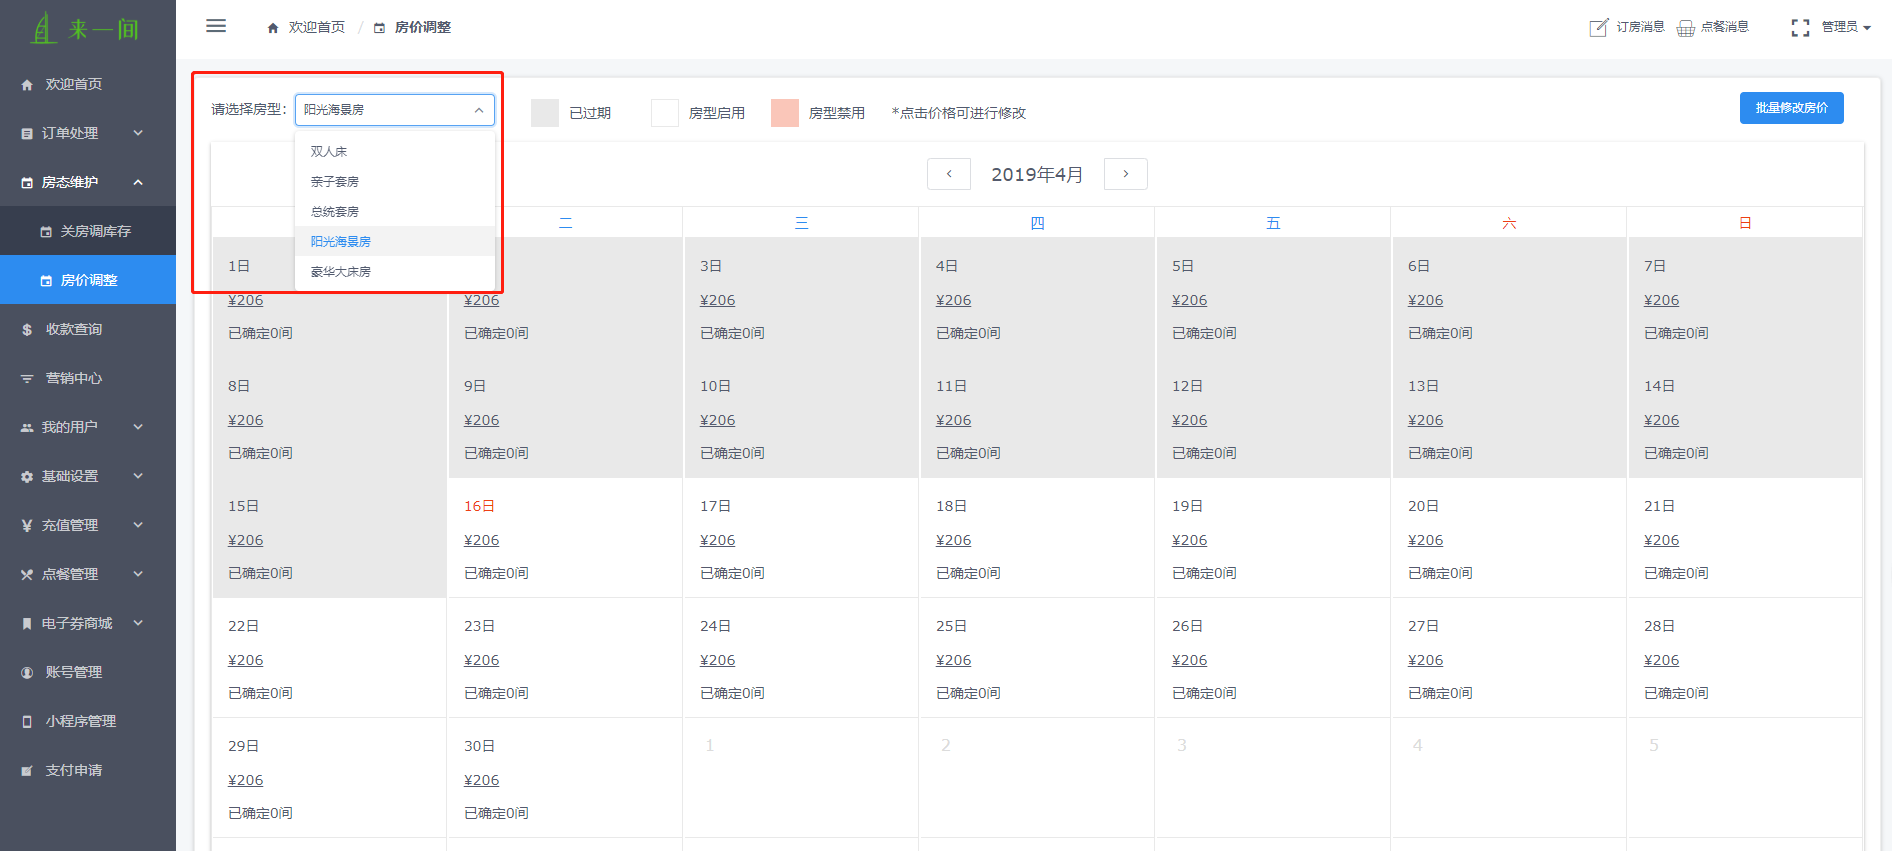
Task: Choose 豪华大床房 option in dropdown
Action: (x=341, y=272)
